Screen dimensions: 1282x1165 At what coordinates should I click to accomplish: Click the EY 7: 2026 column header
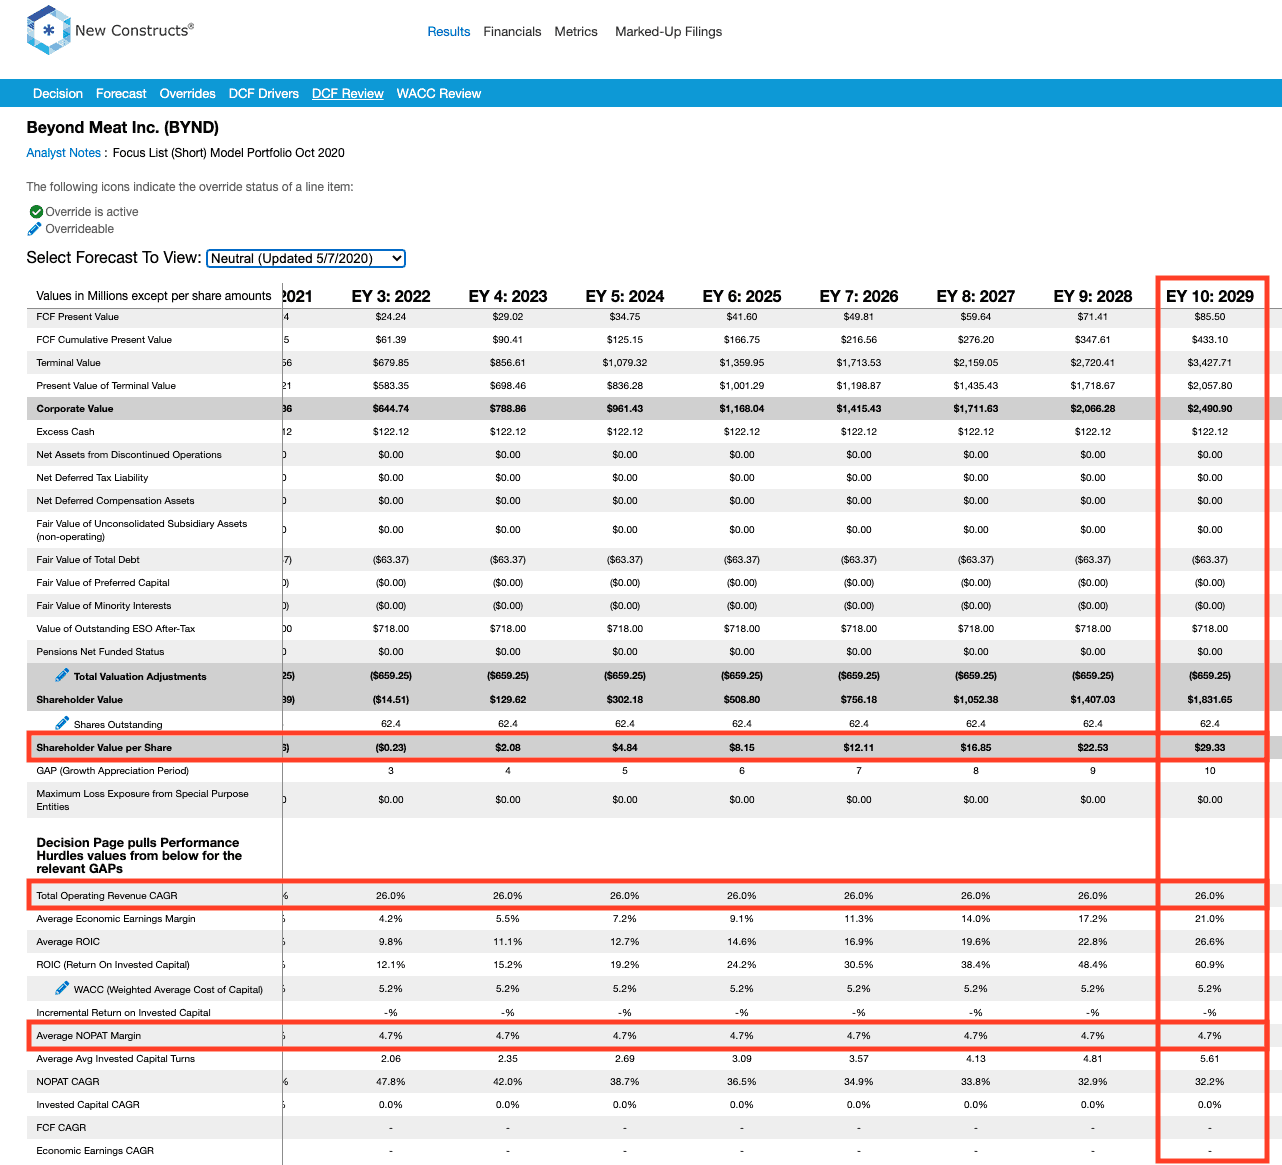[859, 296]
